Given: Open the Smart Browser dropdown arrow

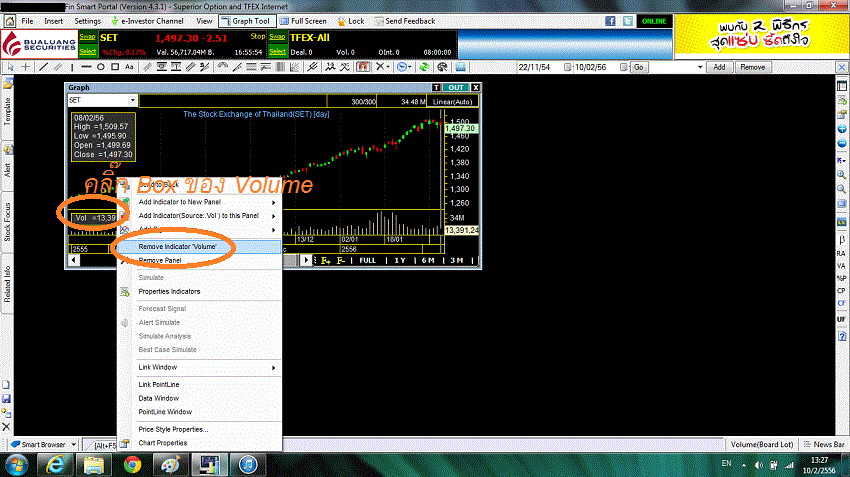Looking at the screenshot, I should (73, 444).
